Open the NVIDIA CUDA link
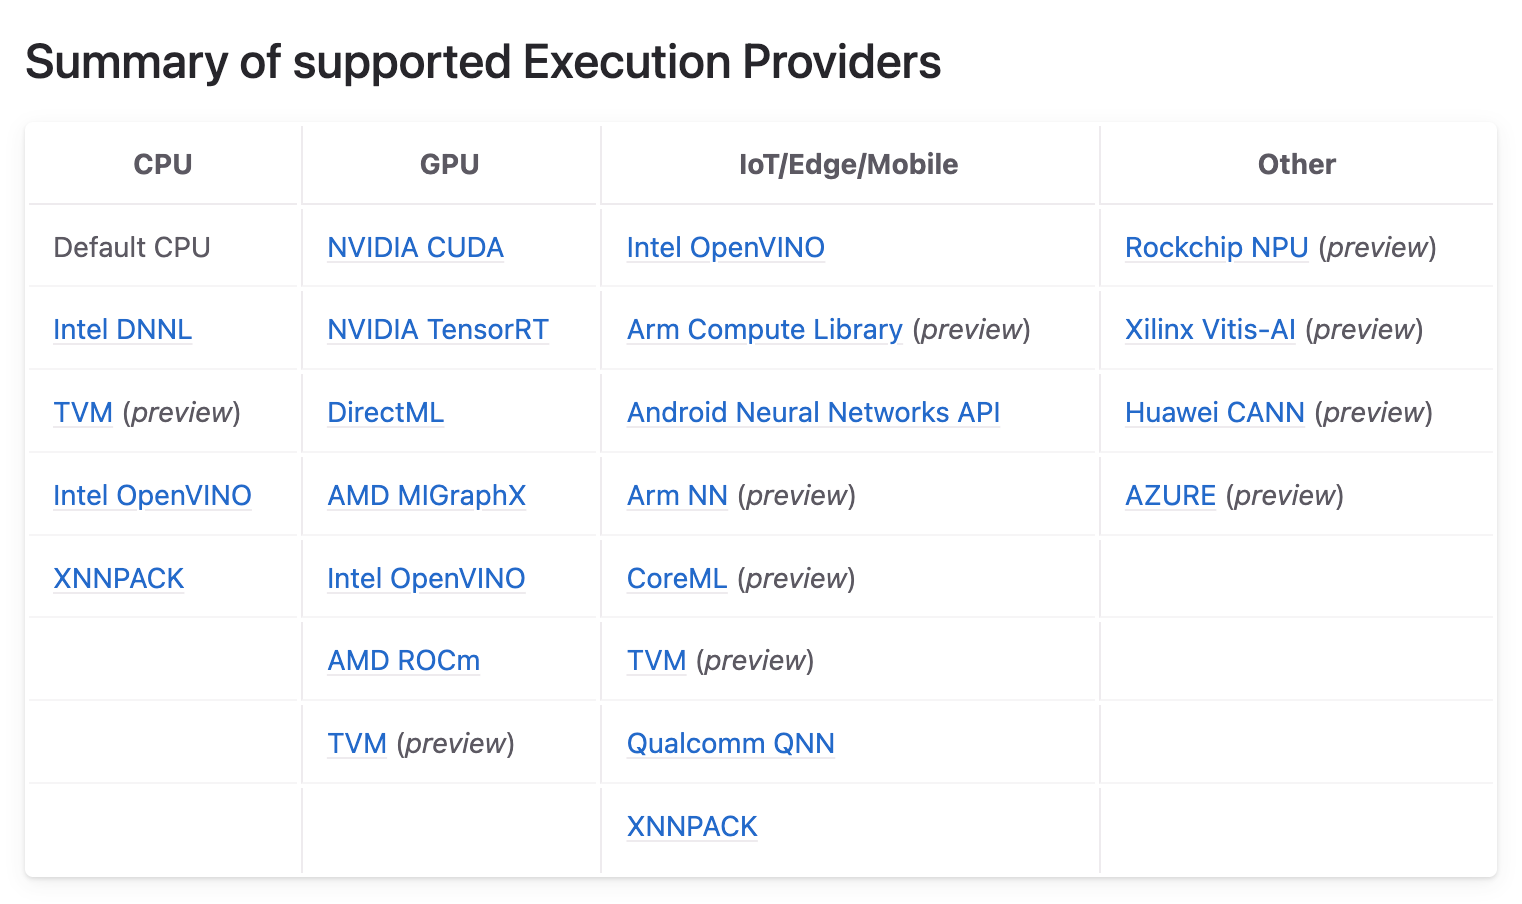Viewport: 1522px width, 904px height. click(x=415, y=248)
